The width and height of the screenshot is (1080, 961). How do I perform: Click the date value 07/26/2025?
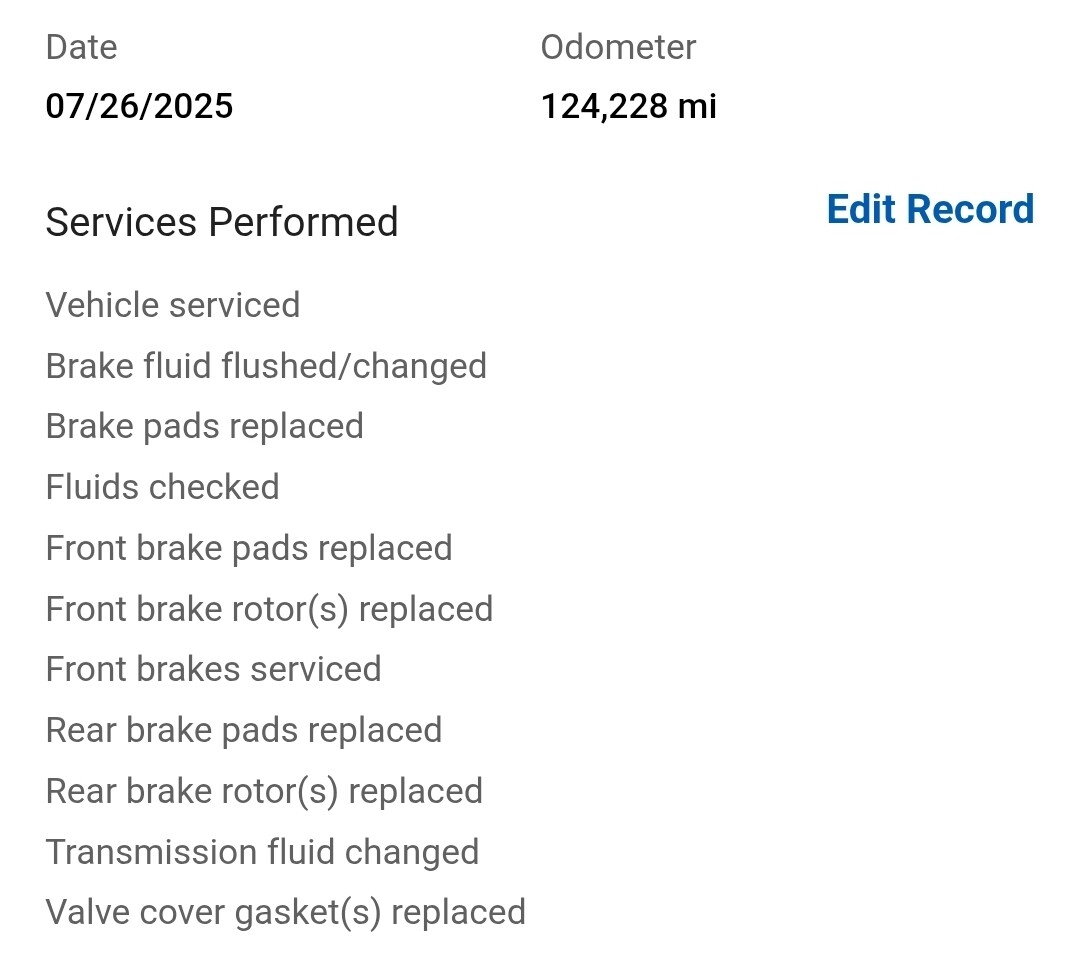139,106
